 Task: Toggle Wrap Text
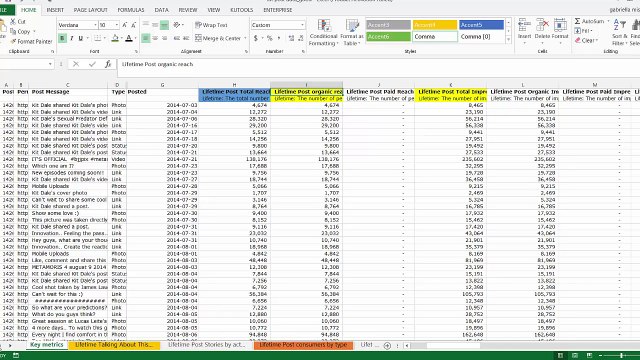click(211, 25)
